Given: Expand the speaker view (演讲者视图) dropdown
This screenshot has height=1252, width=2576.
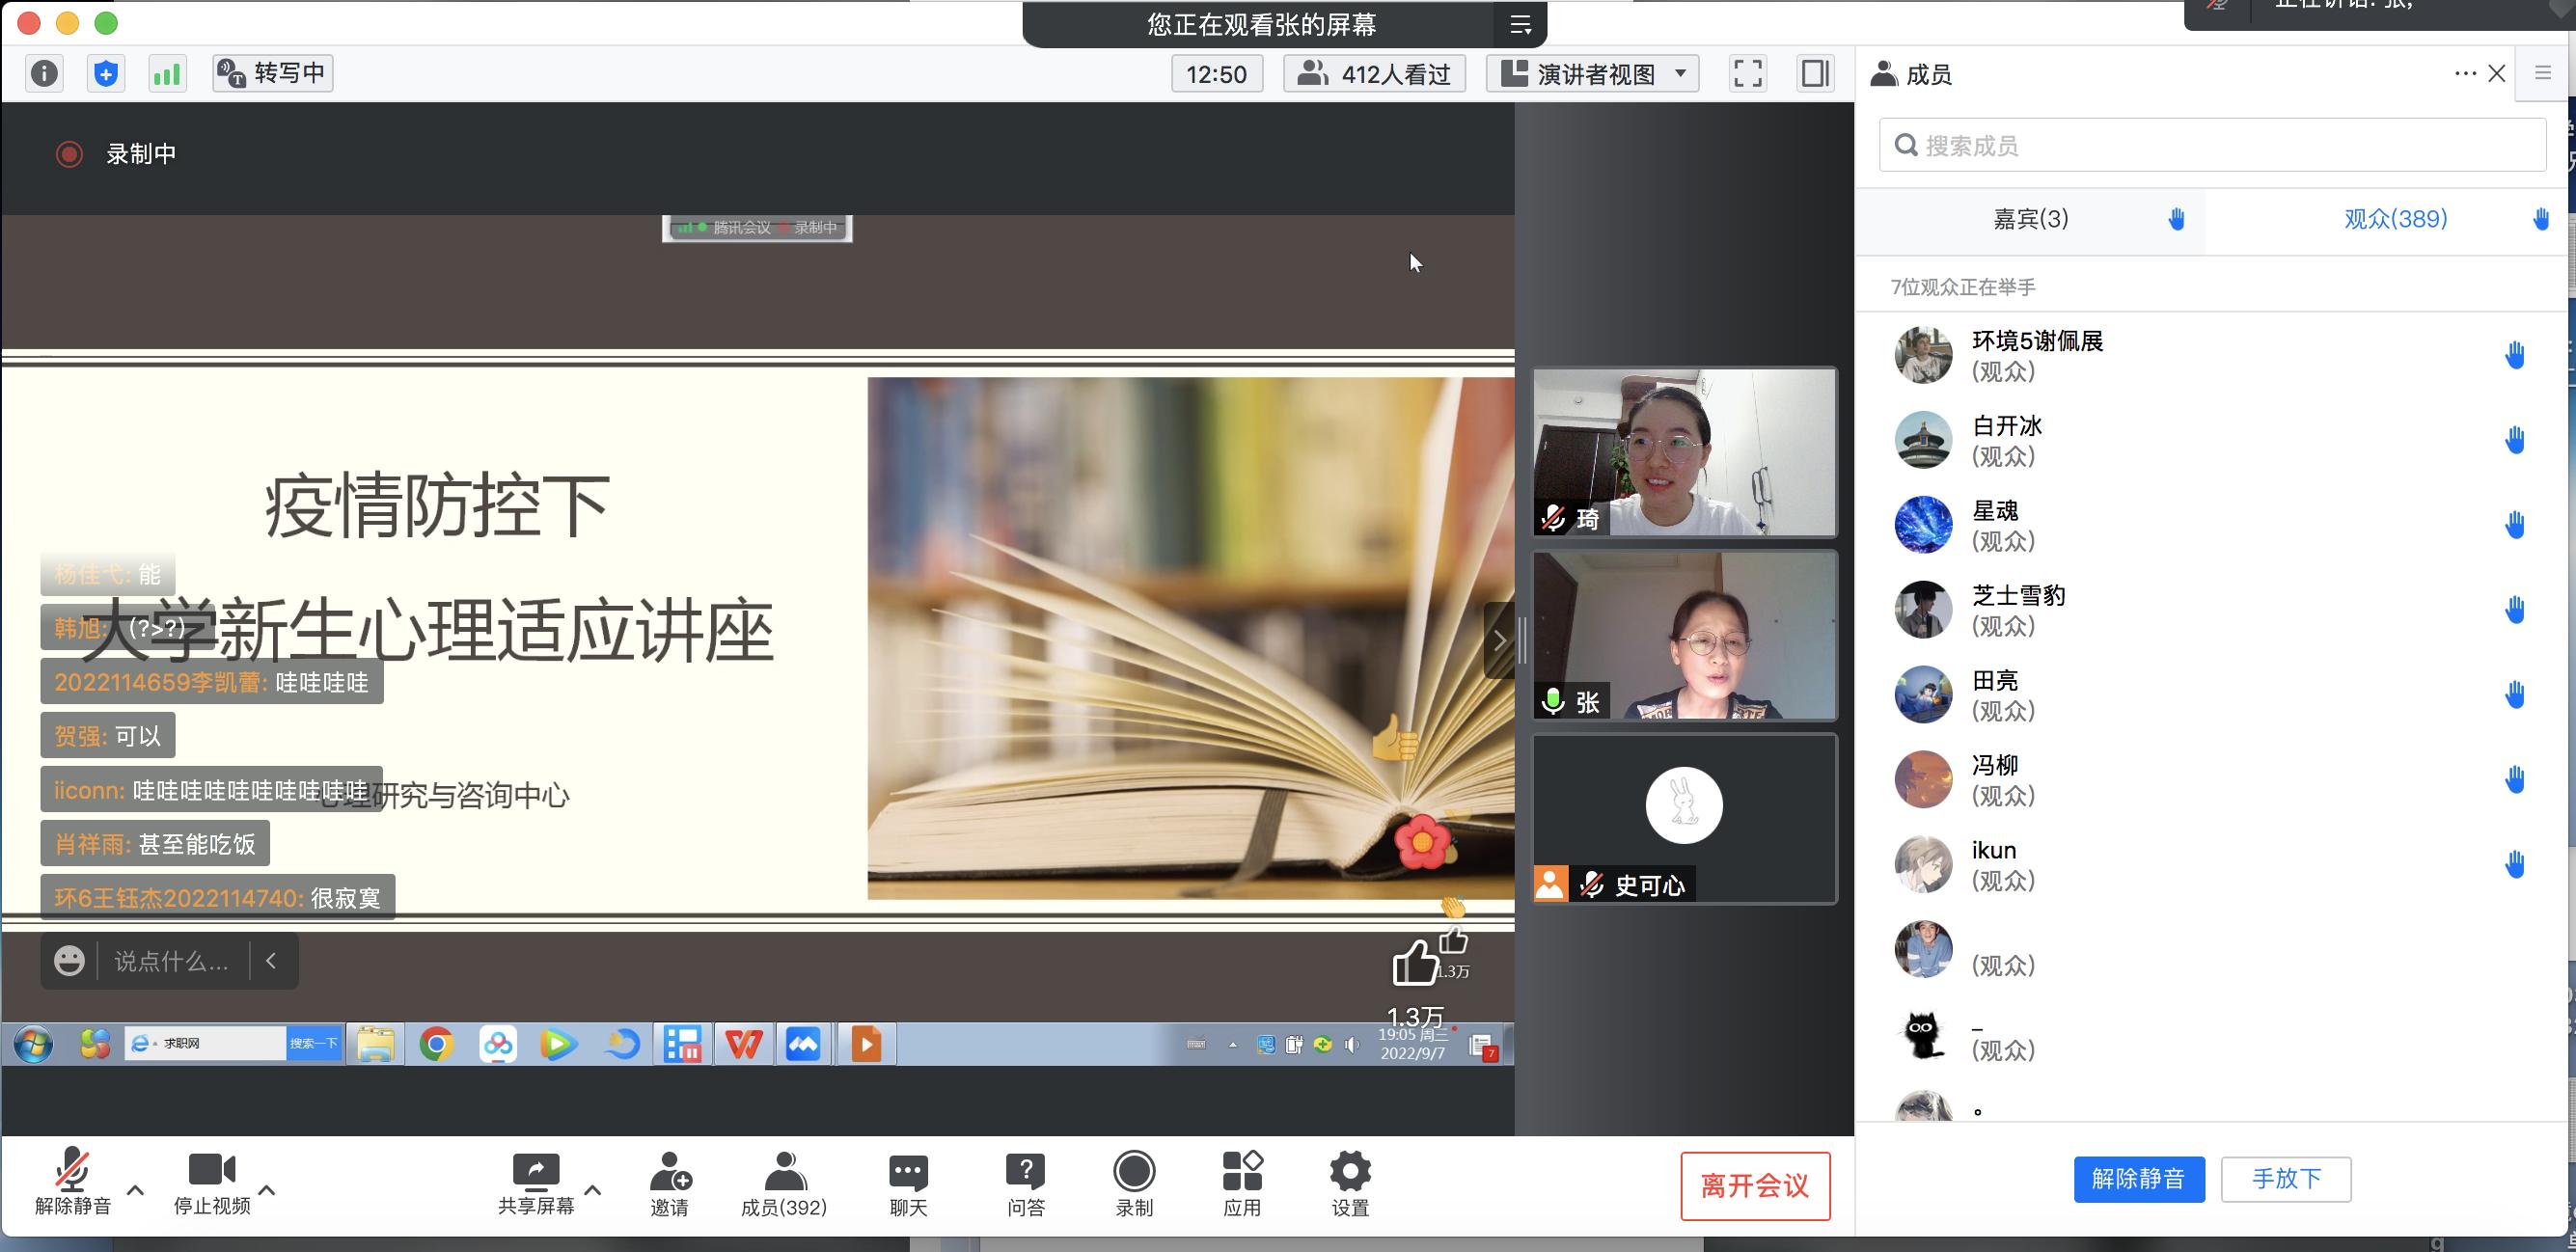Looking at the screenshot, I should tap(1593, 73).
